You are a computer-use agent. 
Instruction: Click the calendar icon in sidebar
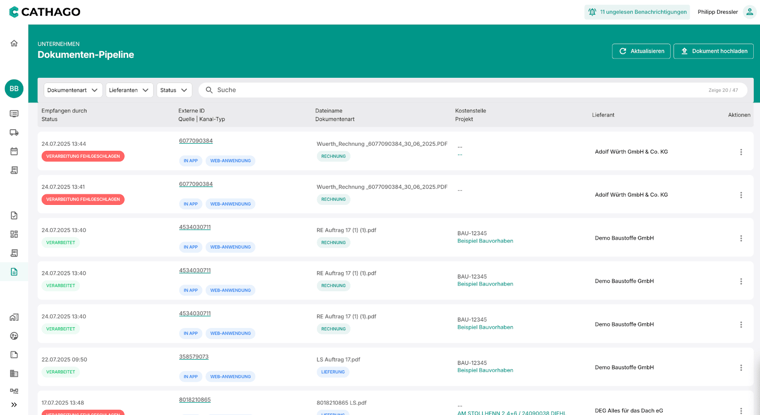click(x=14, y=151)
